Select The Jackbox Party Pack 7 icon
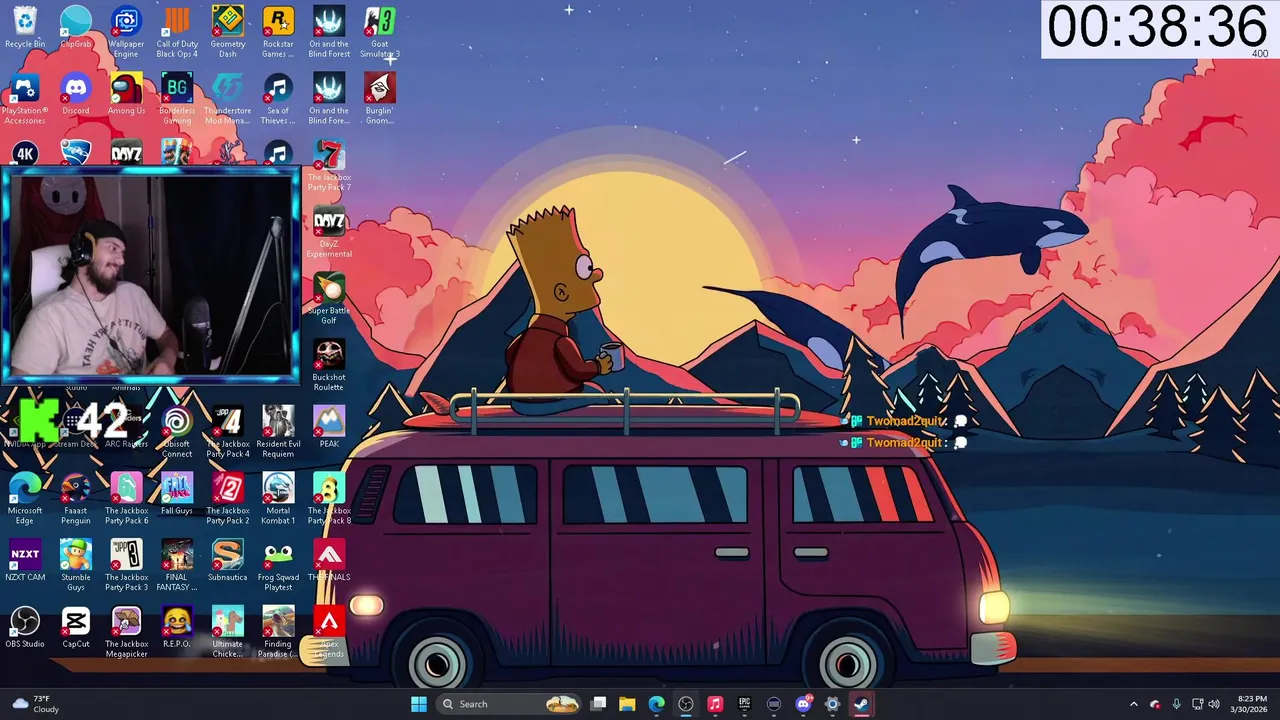The width and height of the screenshot is (1280, 720). coord(329,166)
